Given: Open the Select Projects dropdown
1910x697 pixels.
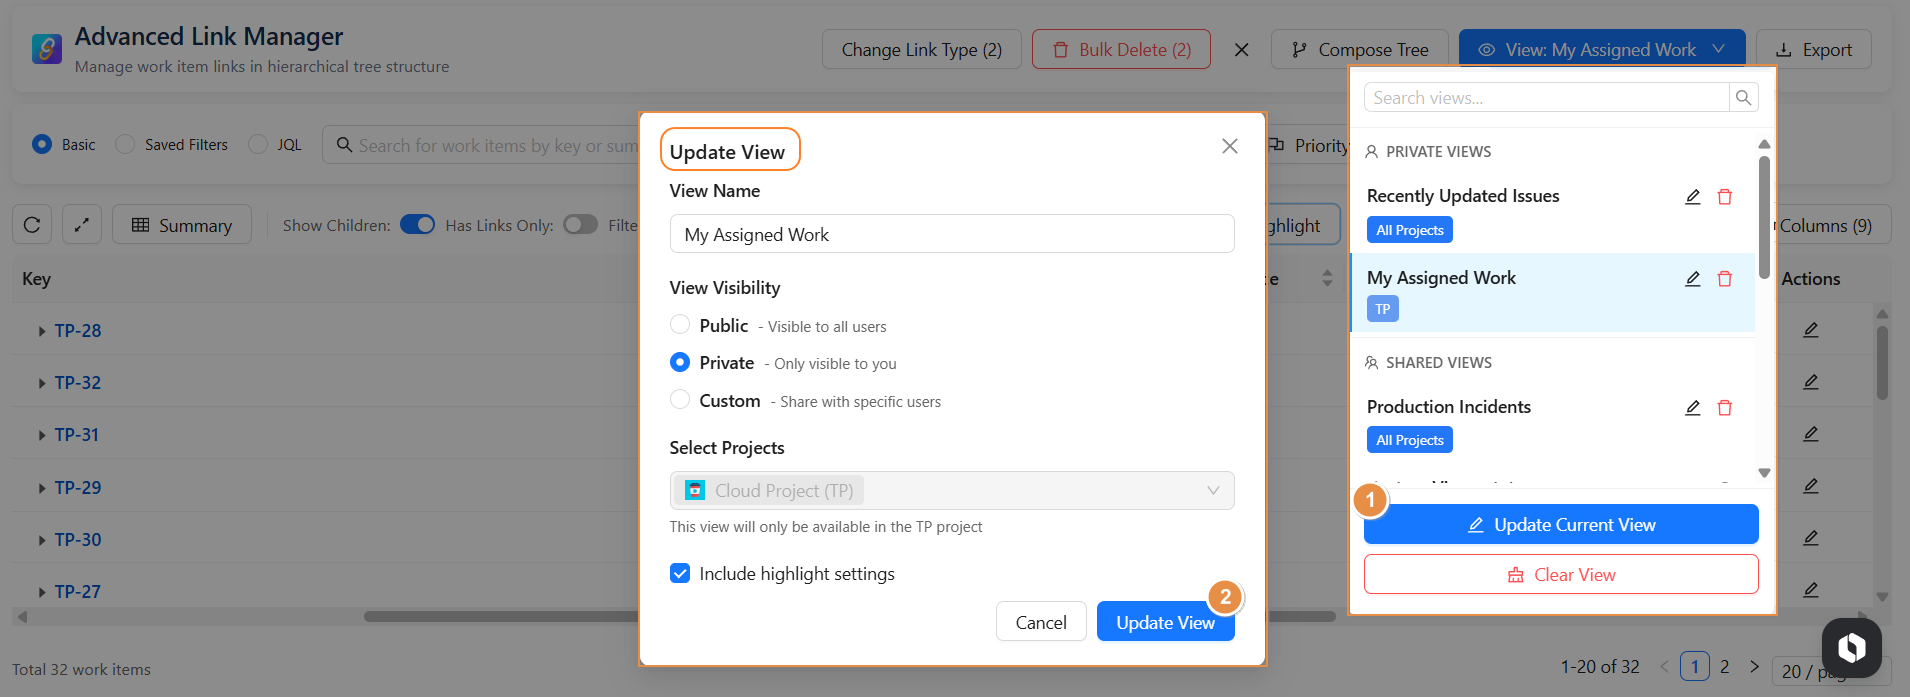Looking at the screenshot, I should click(952, 490).
